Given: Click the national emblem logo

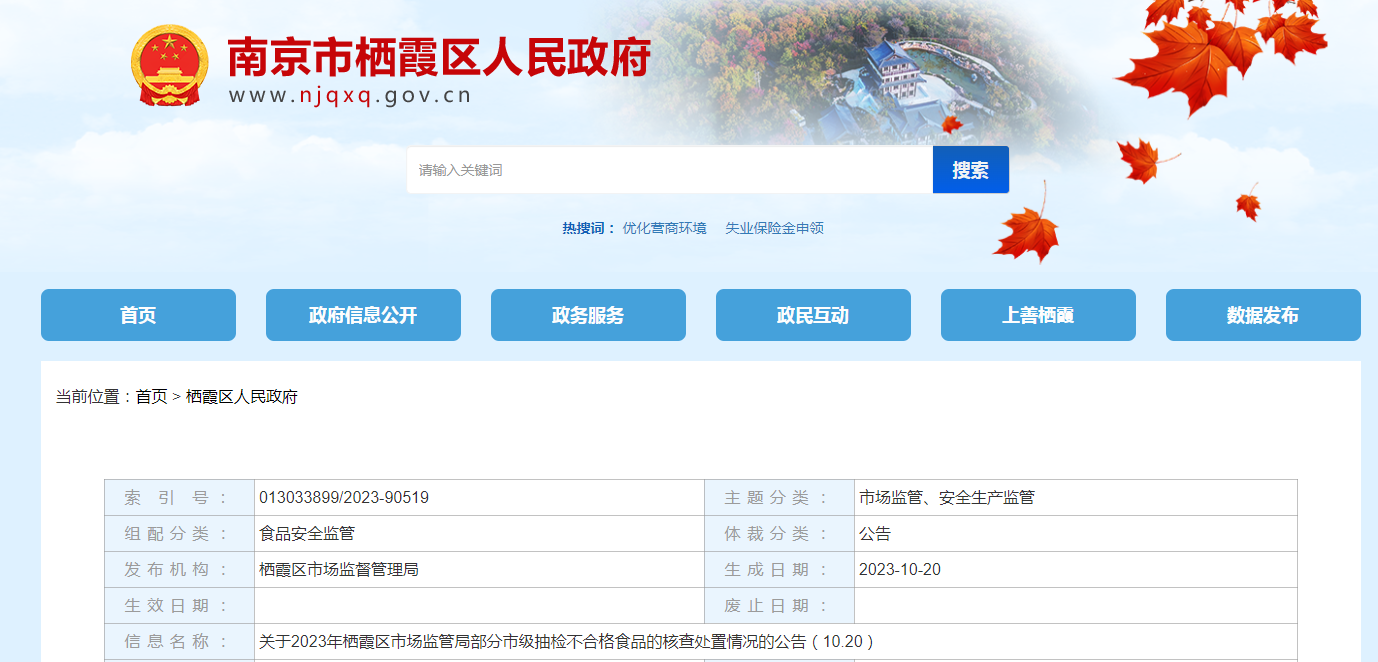Looking at the screenshot, I should [170, 66].
